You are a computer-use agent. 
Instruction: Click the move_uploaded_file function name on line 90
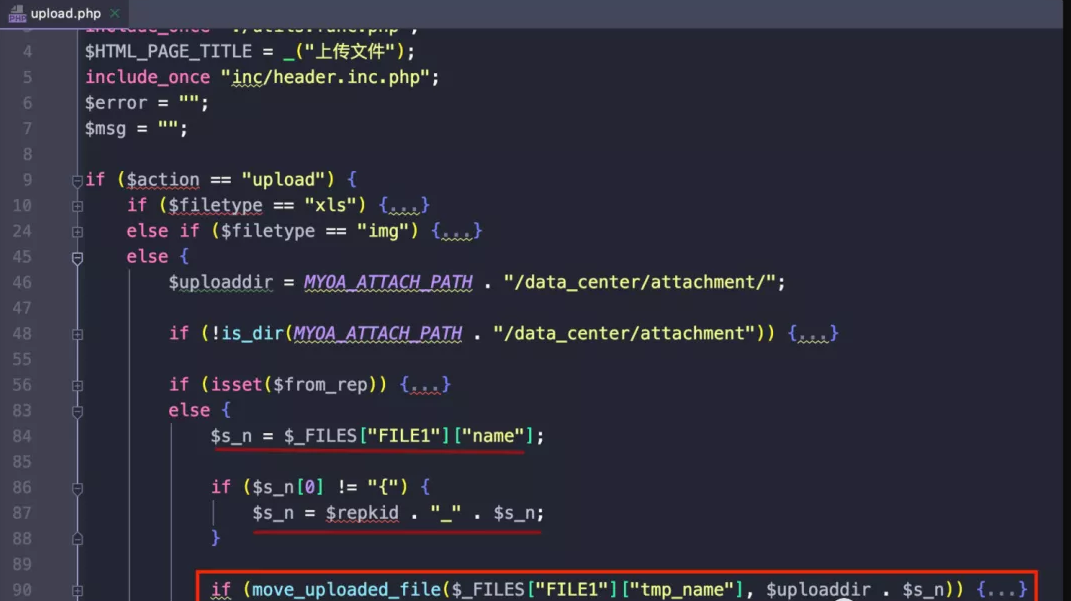(x=346, y=589)
